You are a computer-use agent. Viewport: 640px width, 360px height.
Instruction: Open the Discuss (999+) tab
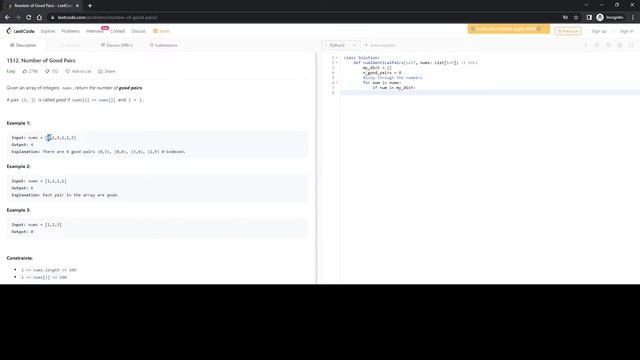pyautogui.click(x=117, y=45)
